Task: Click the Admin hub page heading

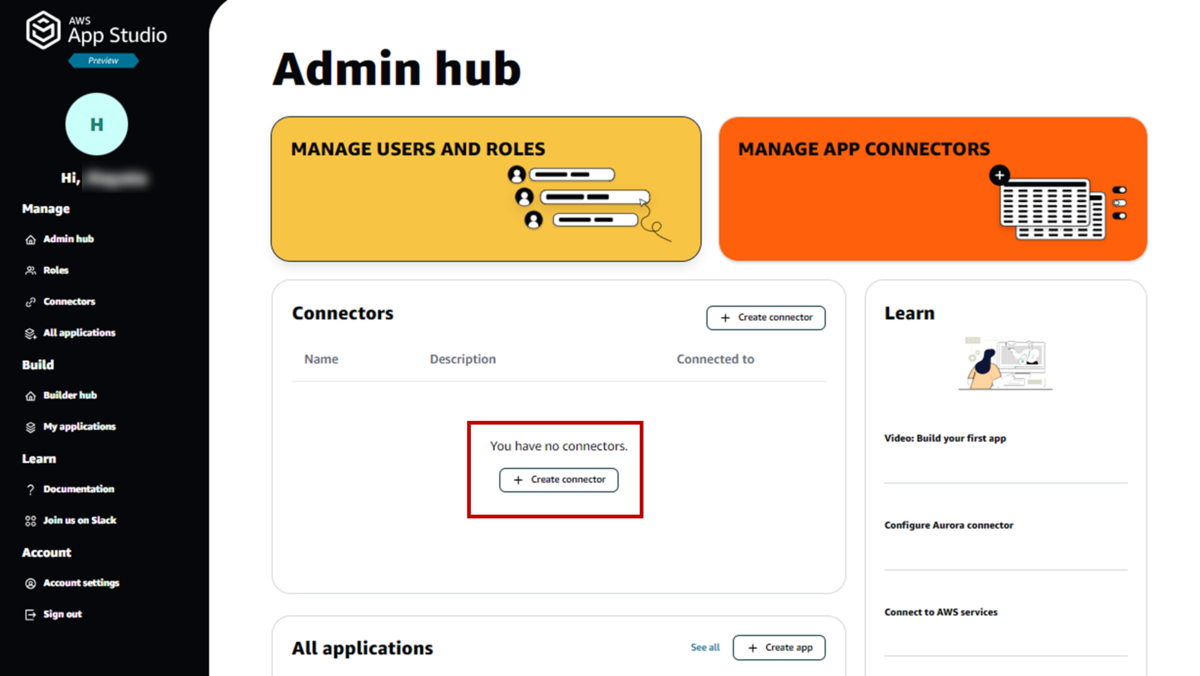Action: click(x=397, y=69)
